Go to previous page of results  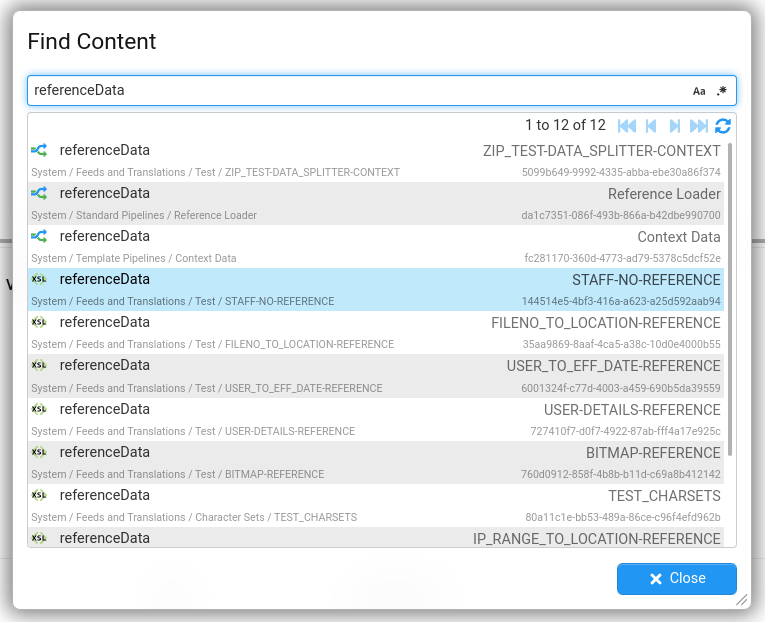click(651, 126)
